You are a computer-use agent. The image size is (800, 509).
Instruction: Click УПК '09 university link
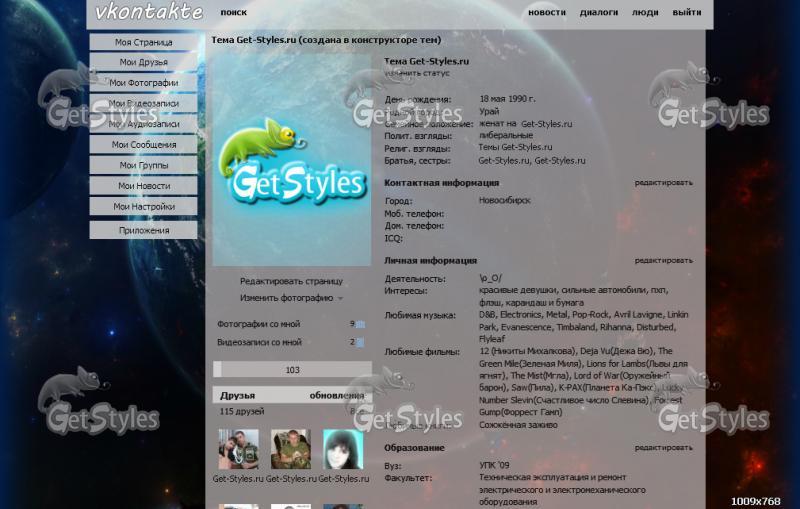coord(494,465)
